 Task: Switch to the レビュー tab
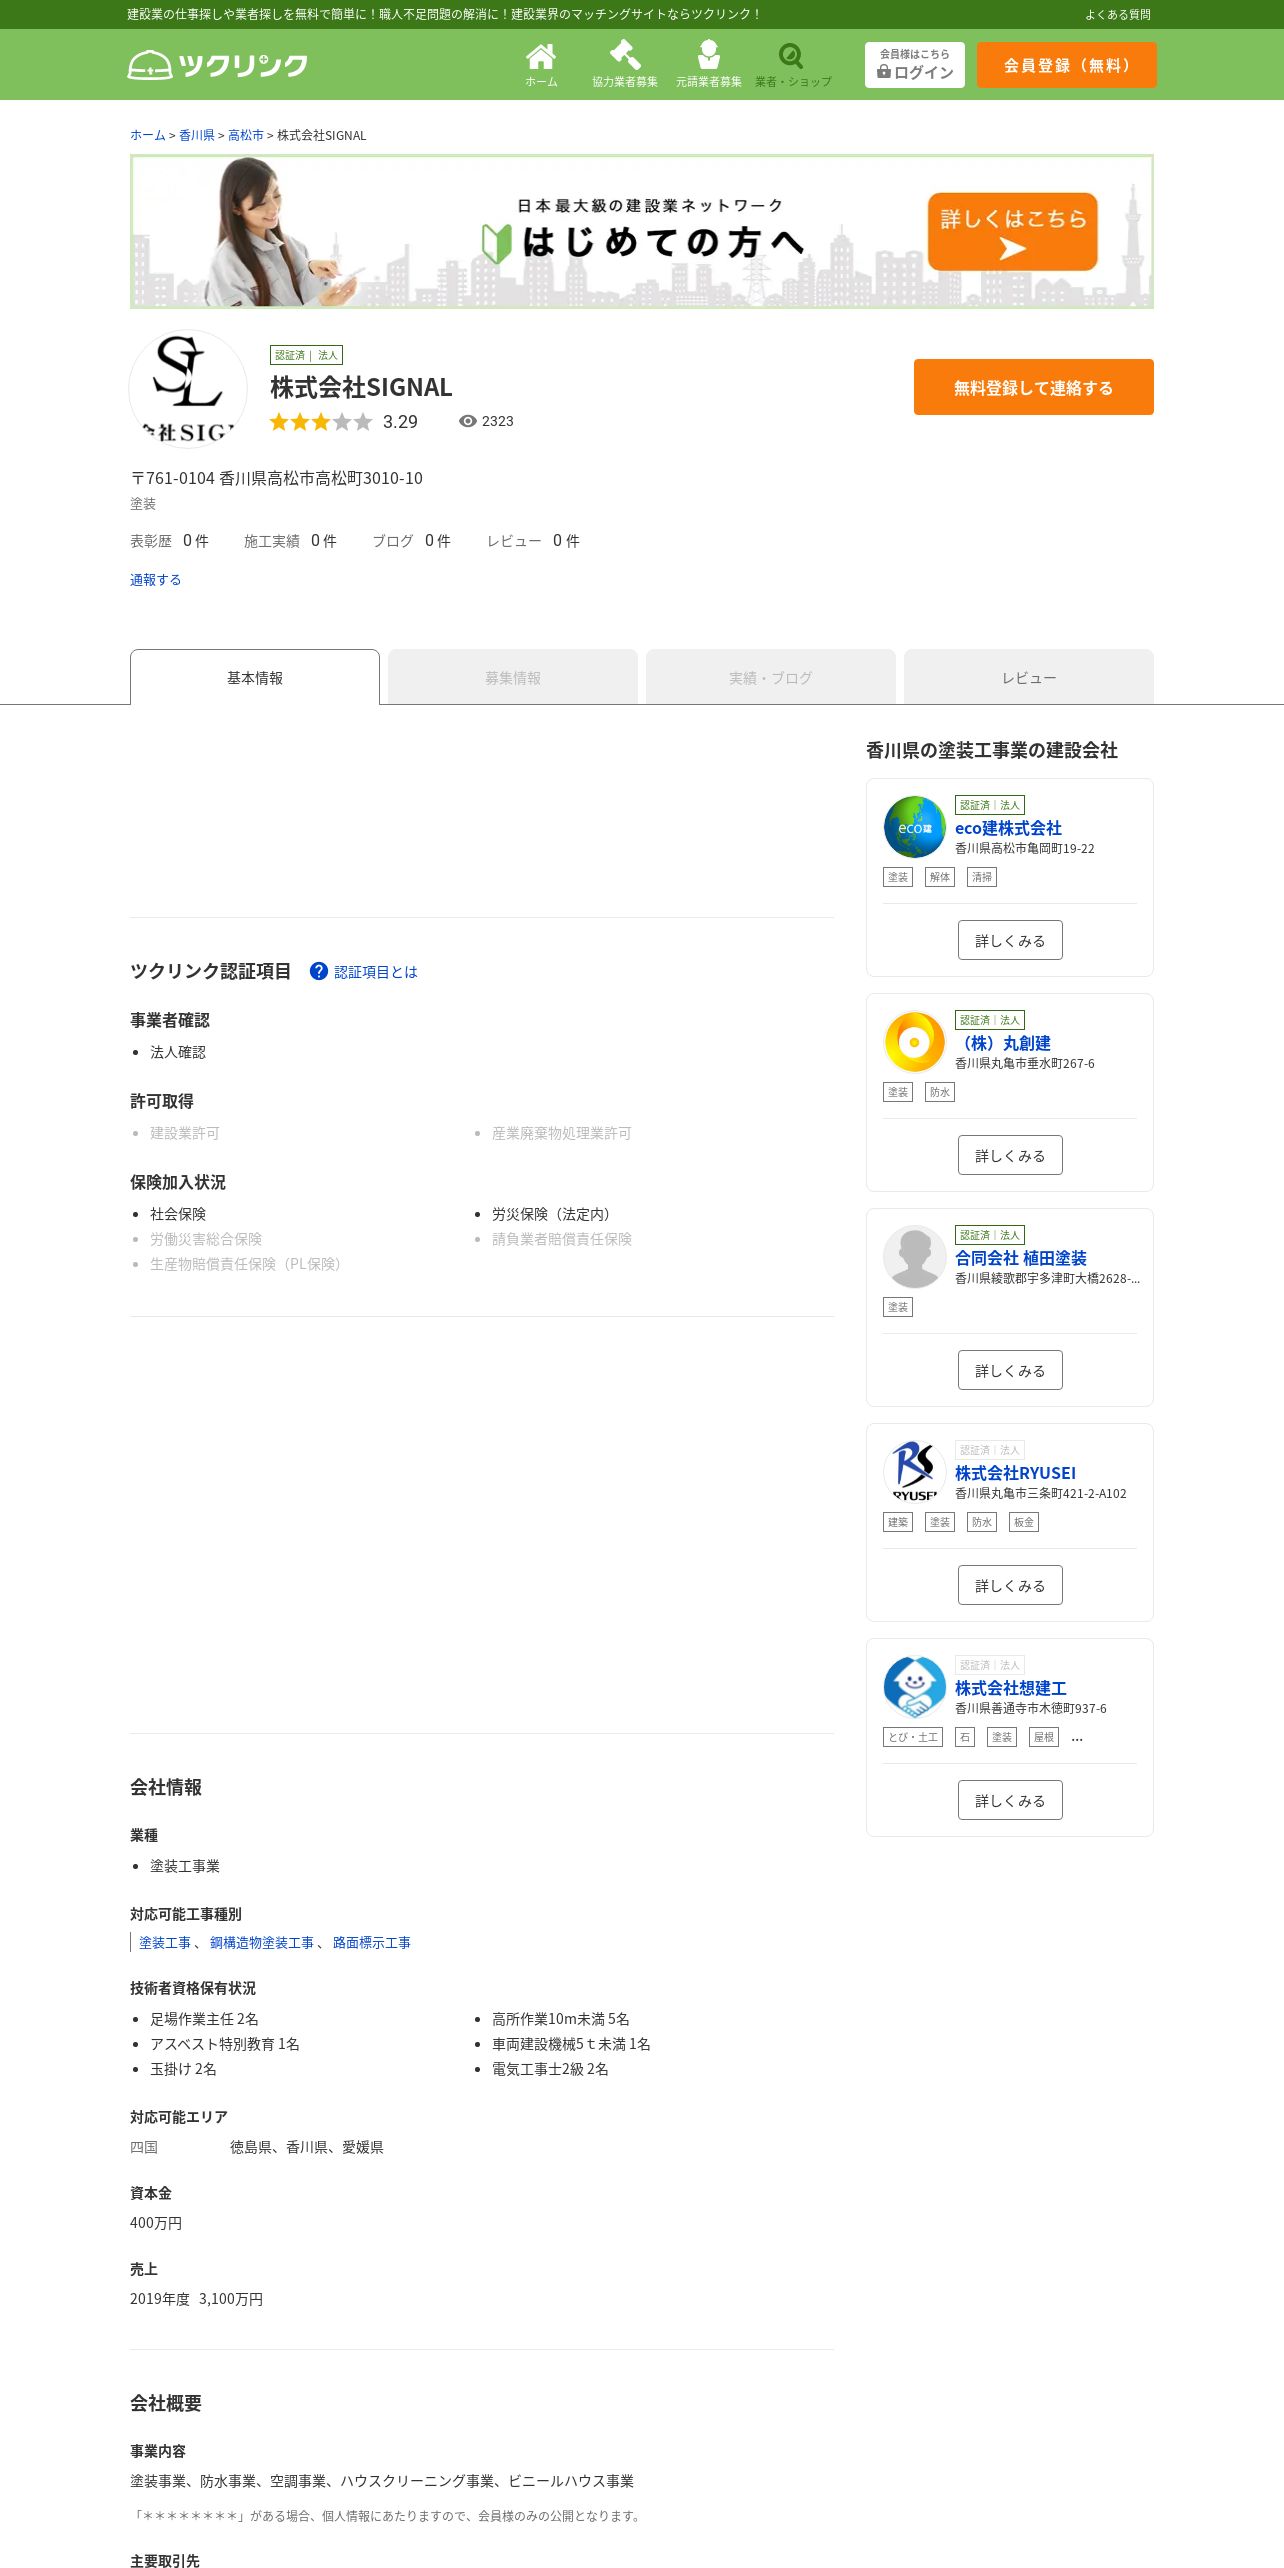(1029, 677)
